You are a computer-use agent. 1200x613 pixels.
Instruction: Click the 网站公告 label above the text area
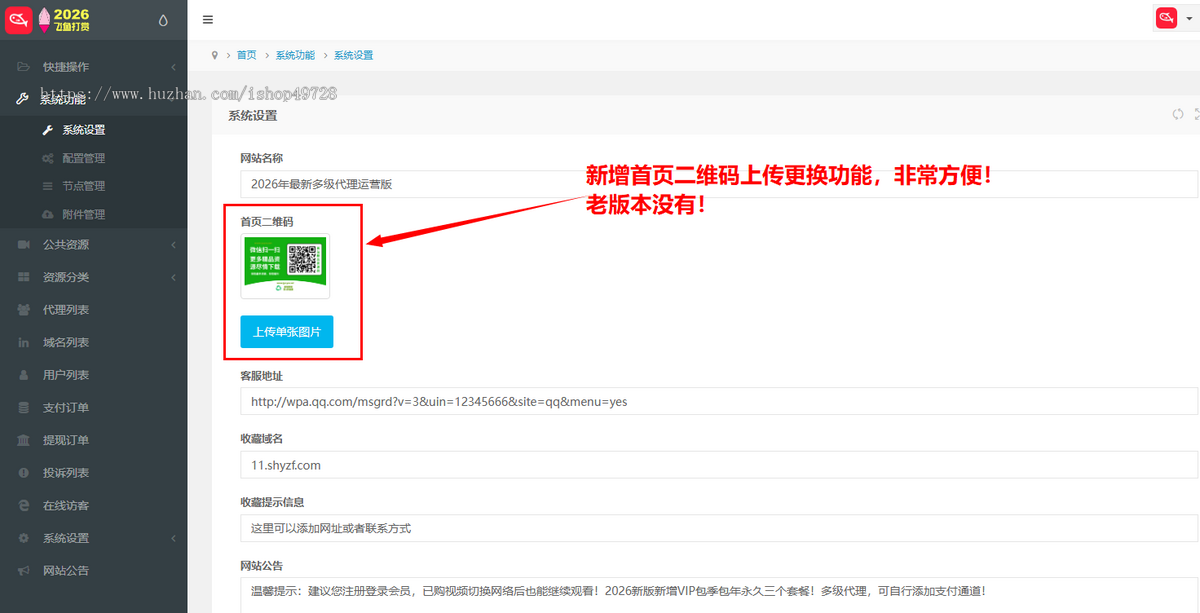pos(261,565)
